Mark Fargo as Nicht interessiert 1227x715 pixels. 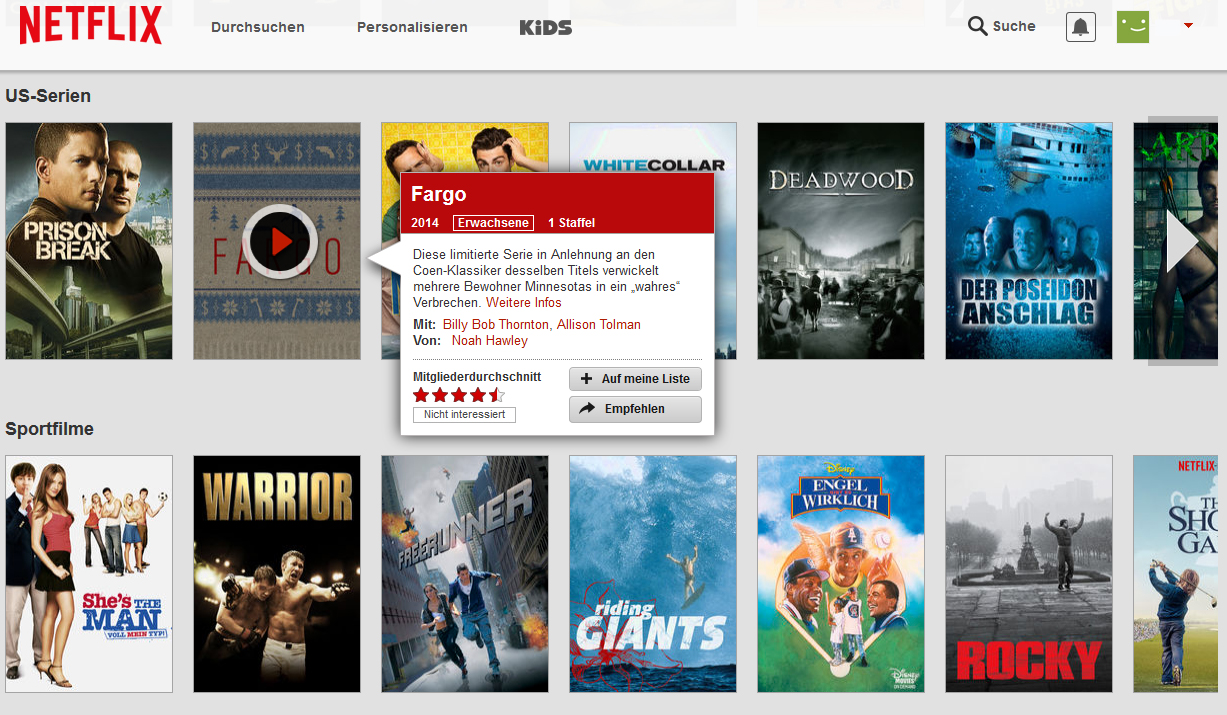click(464, 414)
